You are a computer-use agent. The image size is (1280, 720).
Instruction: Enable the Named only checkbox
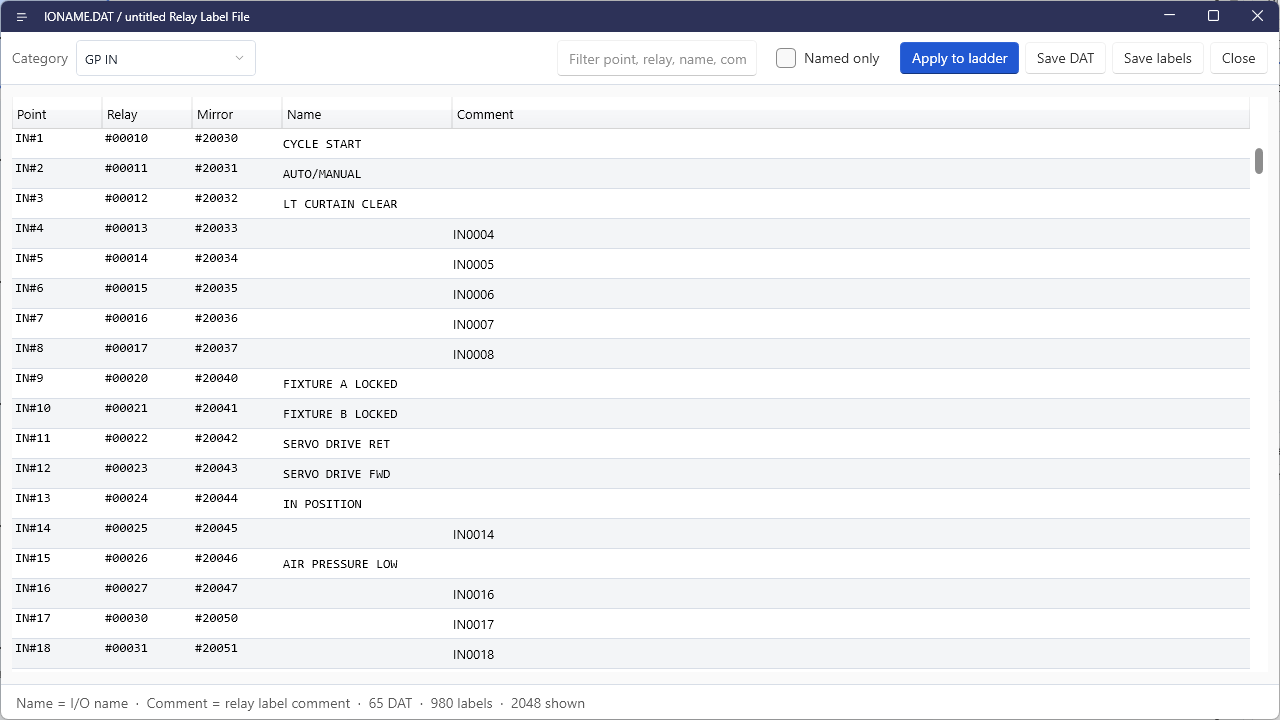pos(786,58)
